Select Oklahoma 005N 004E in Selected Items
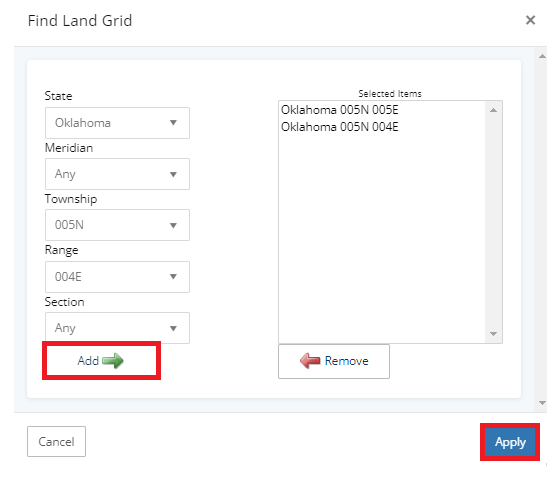This screenshot has width=559, height=489. [339, 127]
